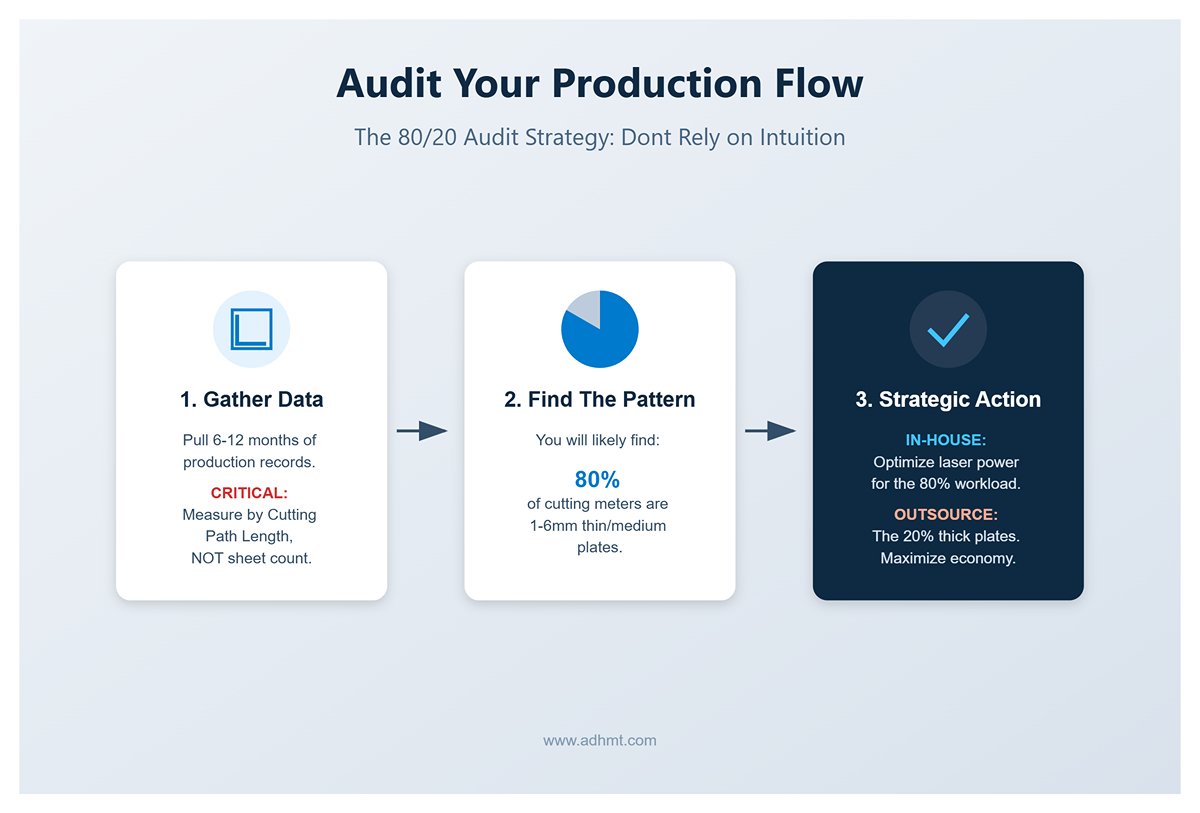Select the Audit Your Production Flow title

click(x=600, y=84)
